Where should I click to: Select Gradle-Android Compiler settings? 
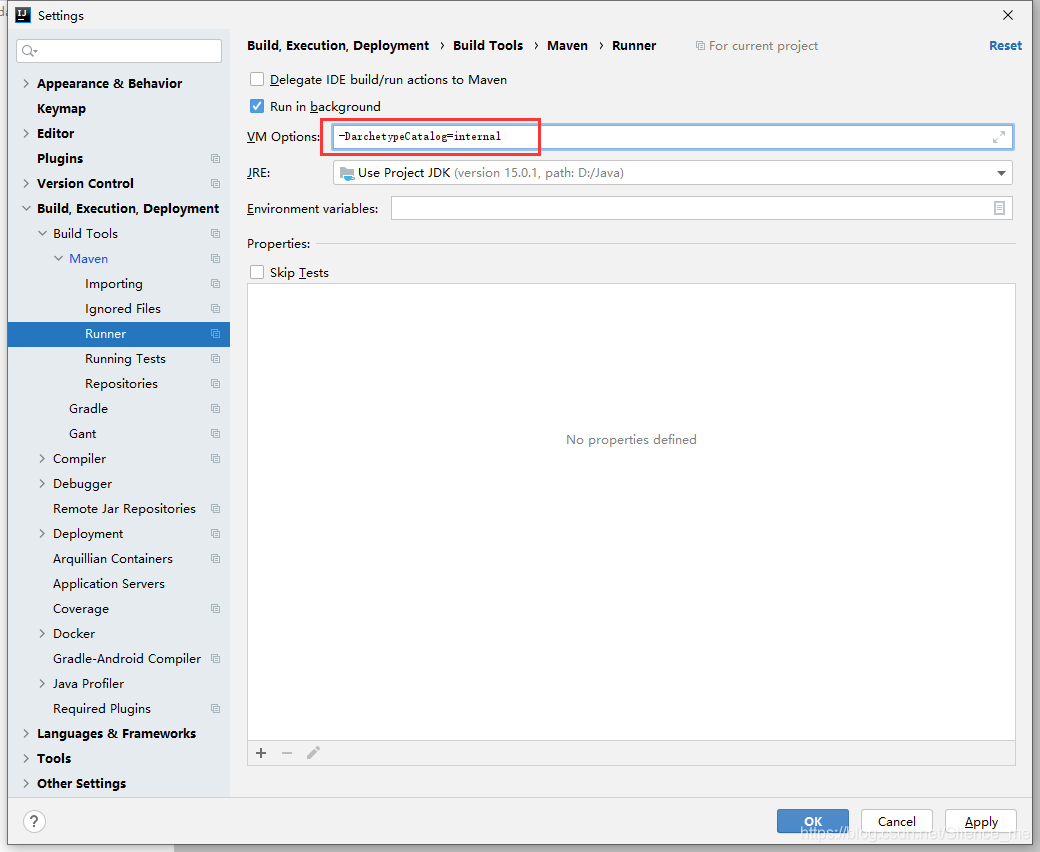127,658
